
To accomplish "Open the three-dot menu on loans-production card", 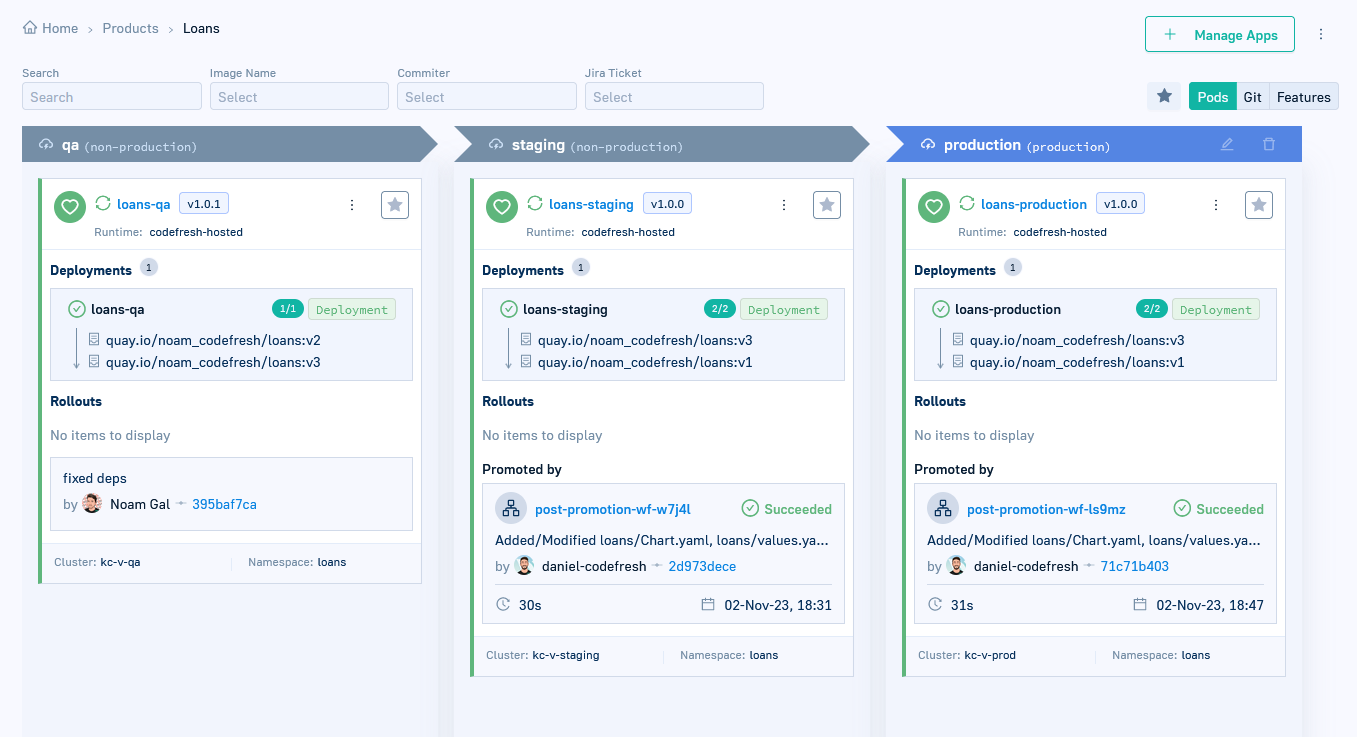I will click(1216, 205).
